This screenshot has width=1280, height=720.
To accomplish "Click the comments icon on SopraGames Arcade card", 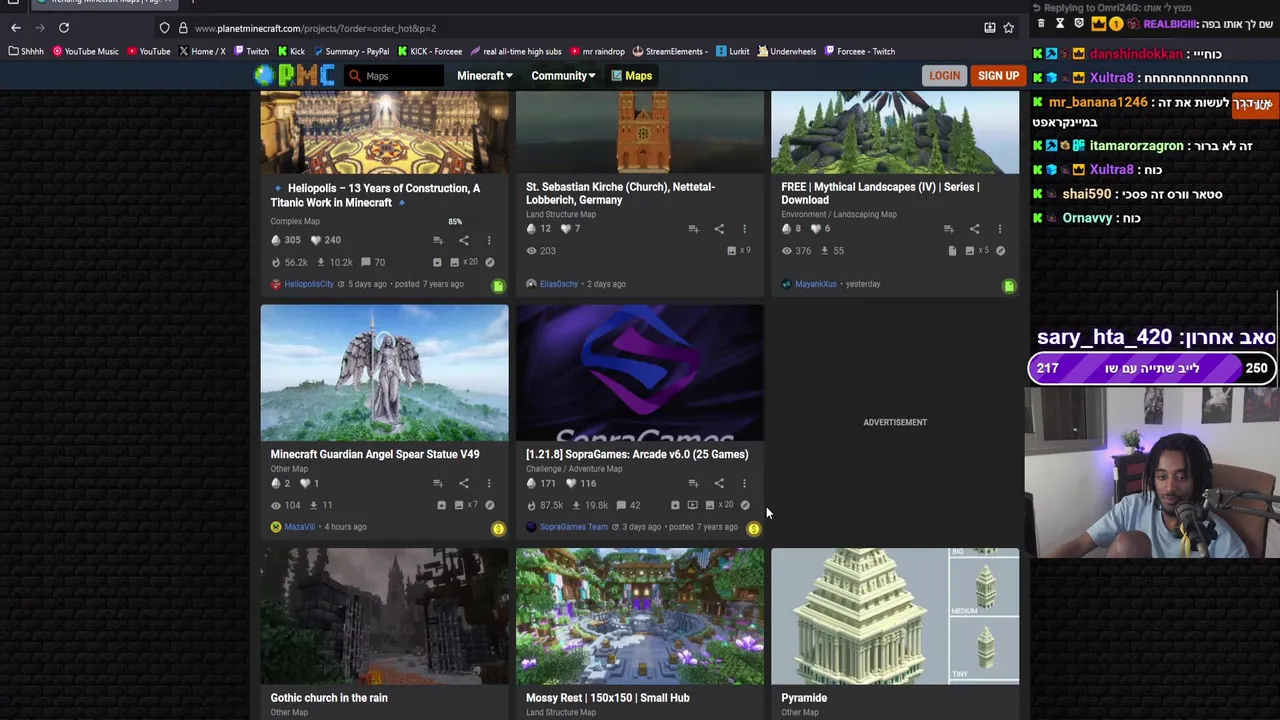I will (621, 506).
